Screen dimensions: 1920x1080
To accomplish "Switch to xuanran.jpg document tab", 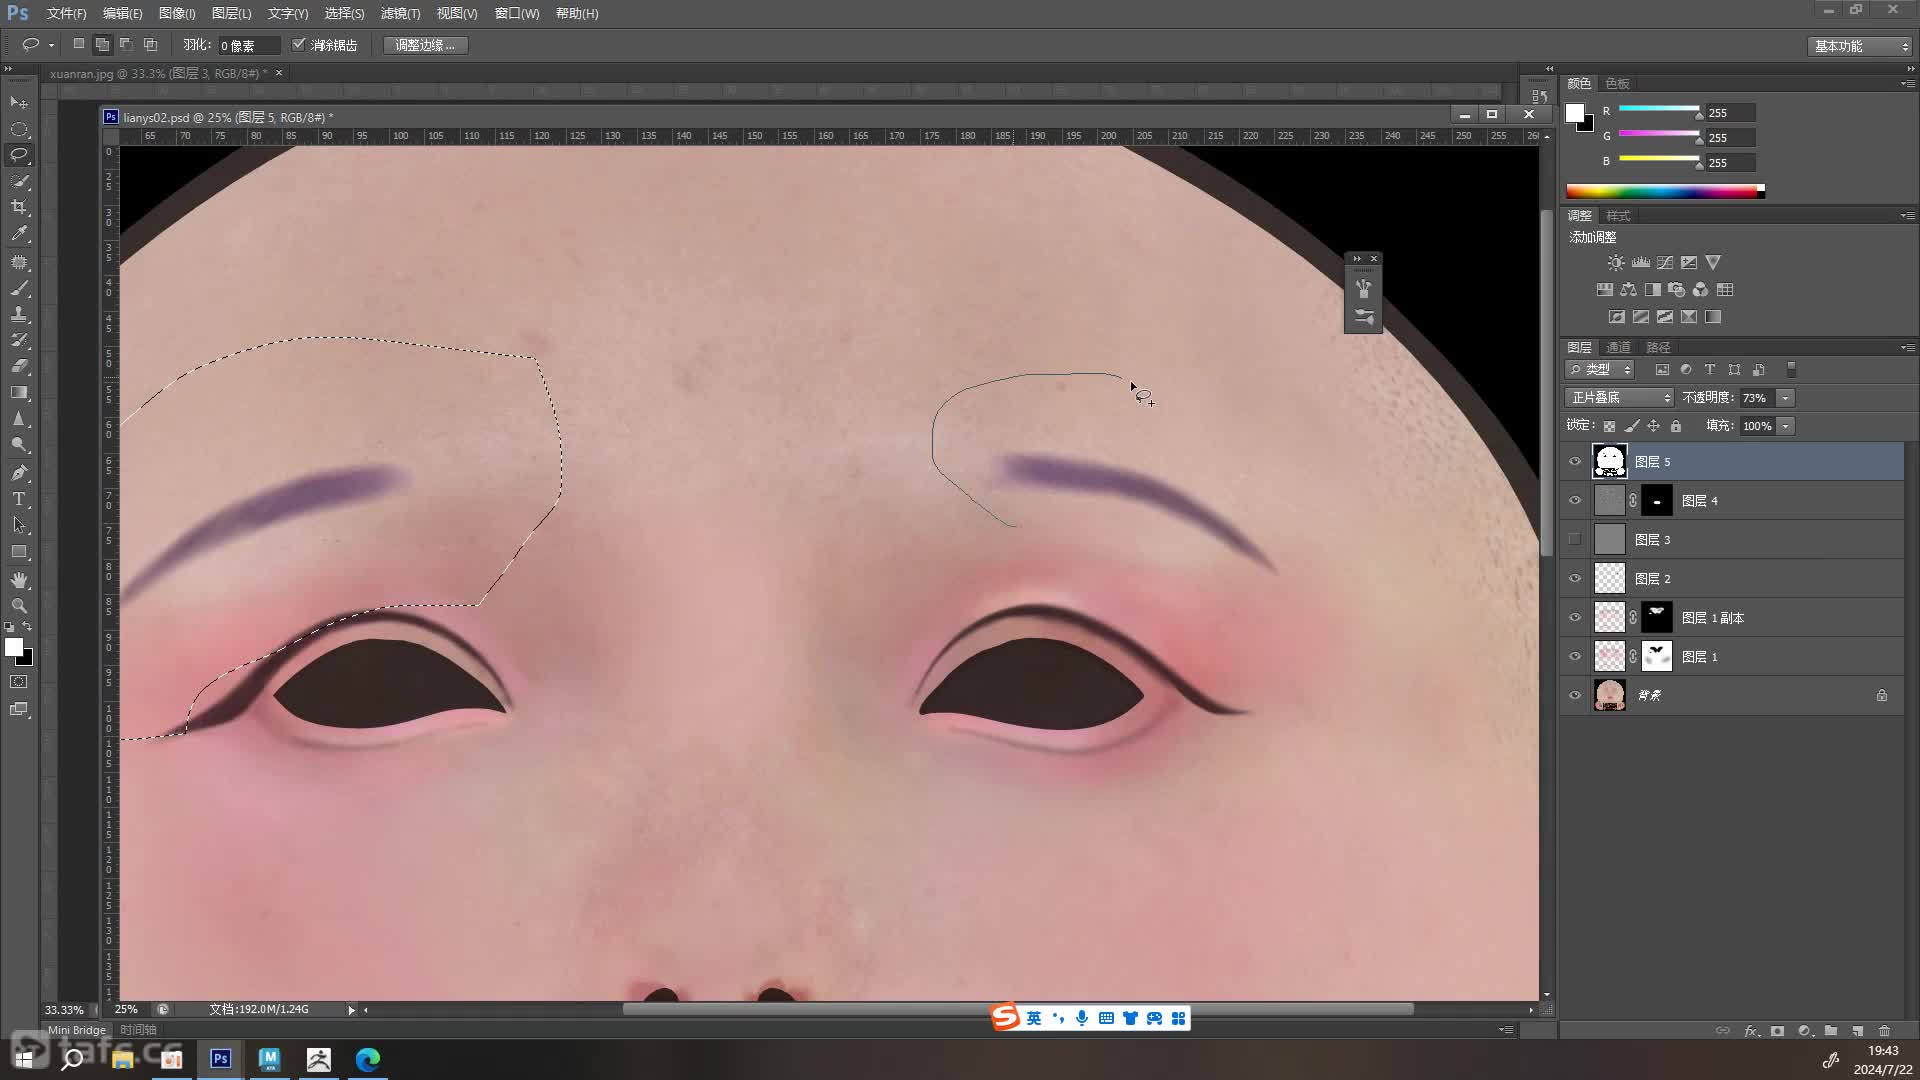I will [159, 73].
